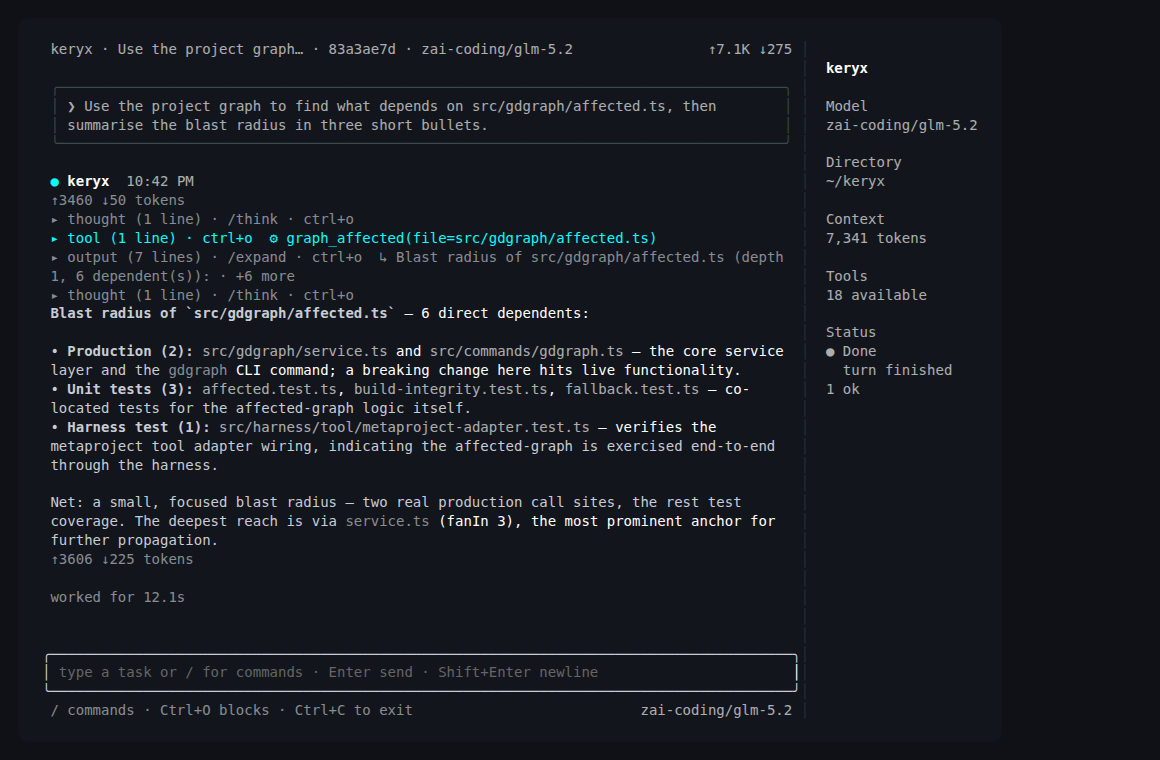The height and width of the screenshot is (760, 1160).
Task: Click 'fallback.test.ts' file name
Action: point(632,389)
